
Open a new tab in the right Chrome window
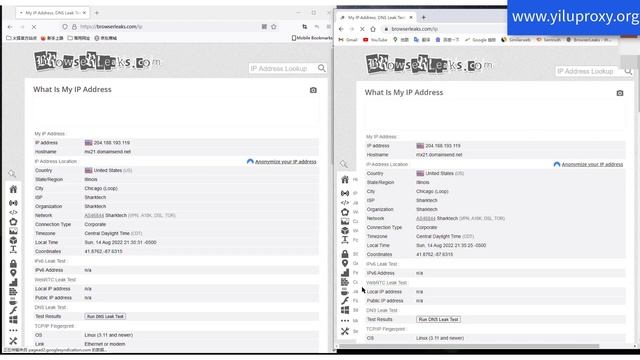tap(423, 17)
